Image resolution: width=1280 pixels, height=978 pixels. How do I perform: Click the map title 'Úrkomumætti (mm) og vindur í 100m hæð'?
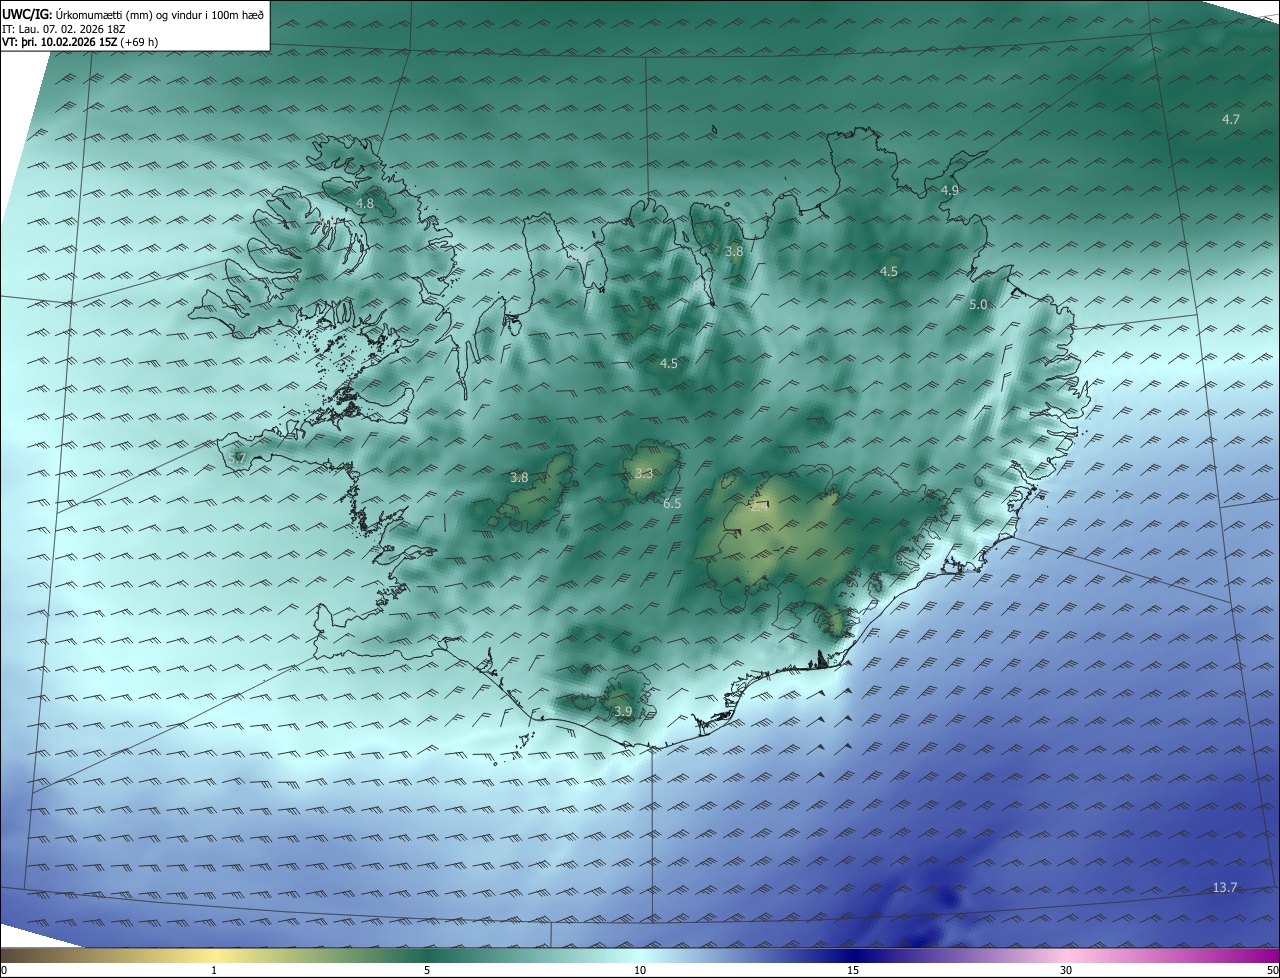pos(160,14)
